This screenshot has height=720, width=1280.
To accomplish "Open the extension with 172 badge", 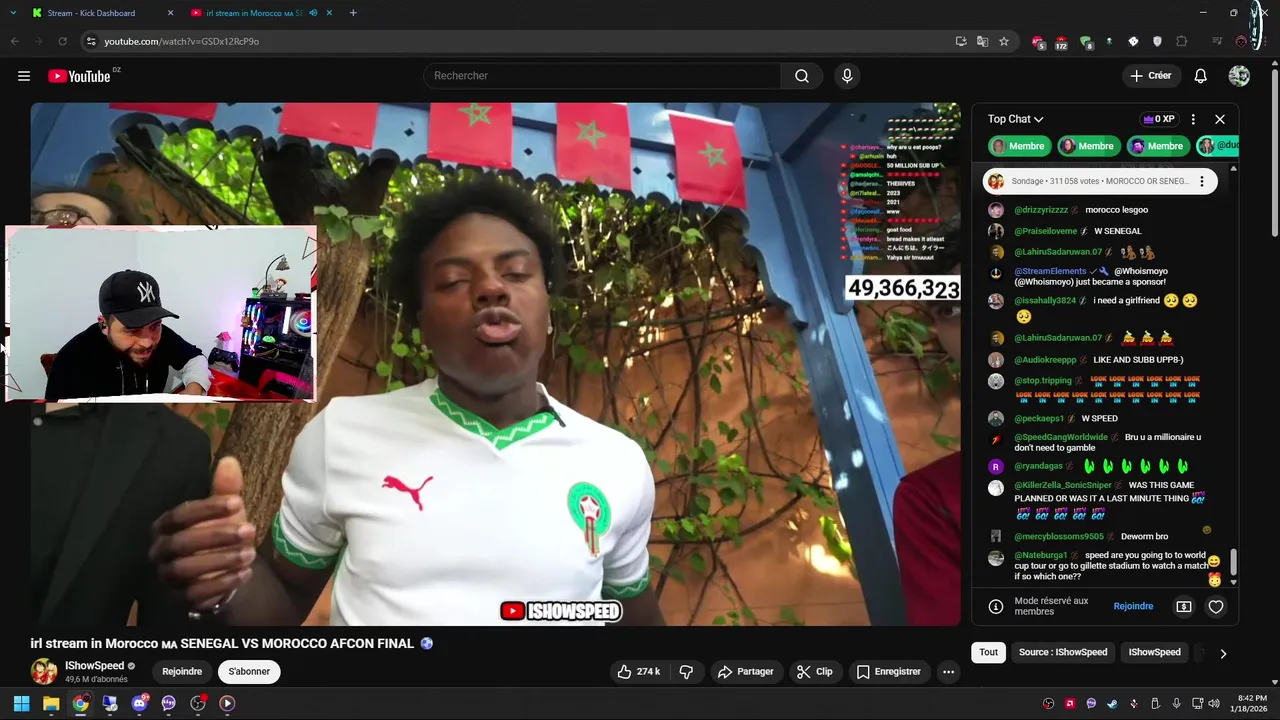I will (x=1061, y=42).
